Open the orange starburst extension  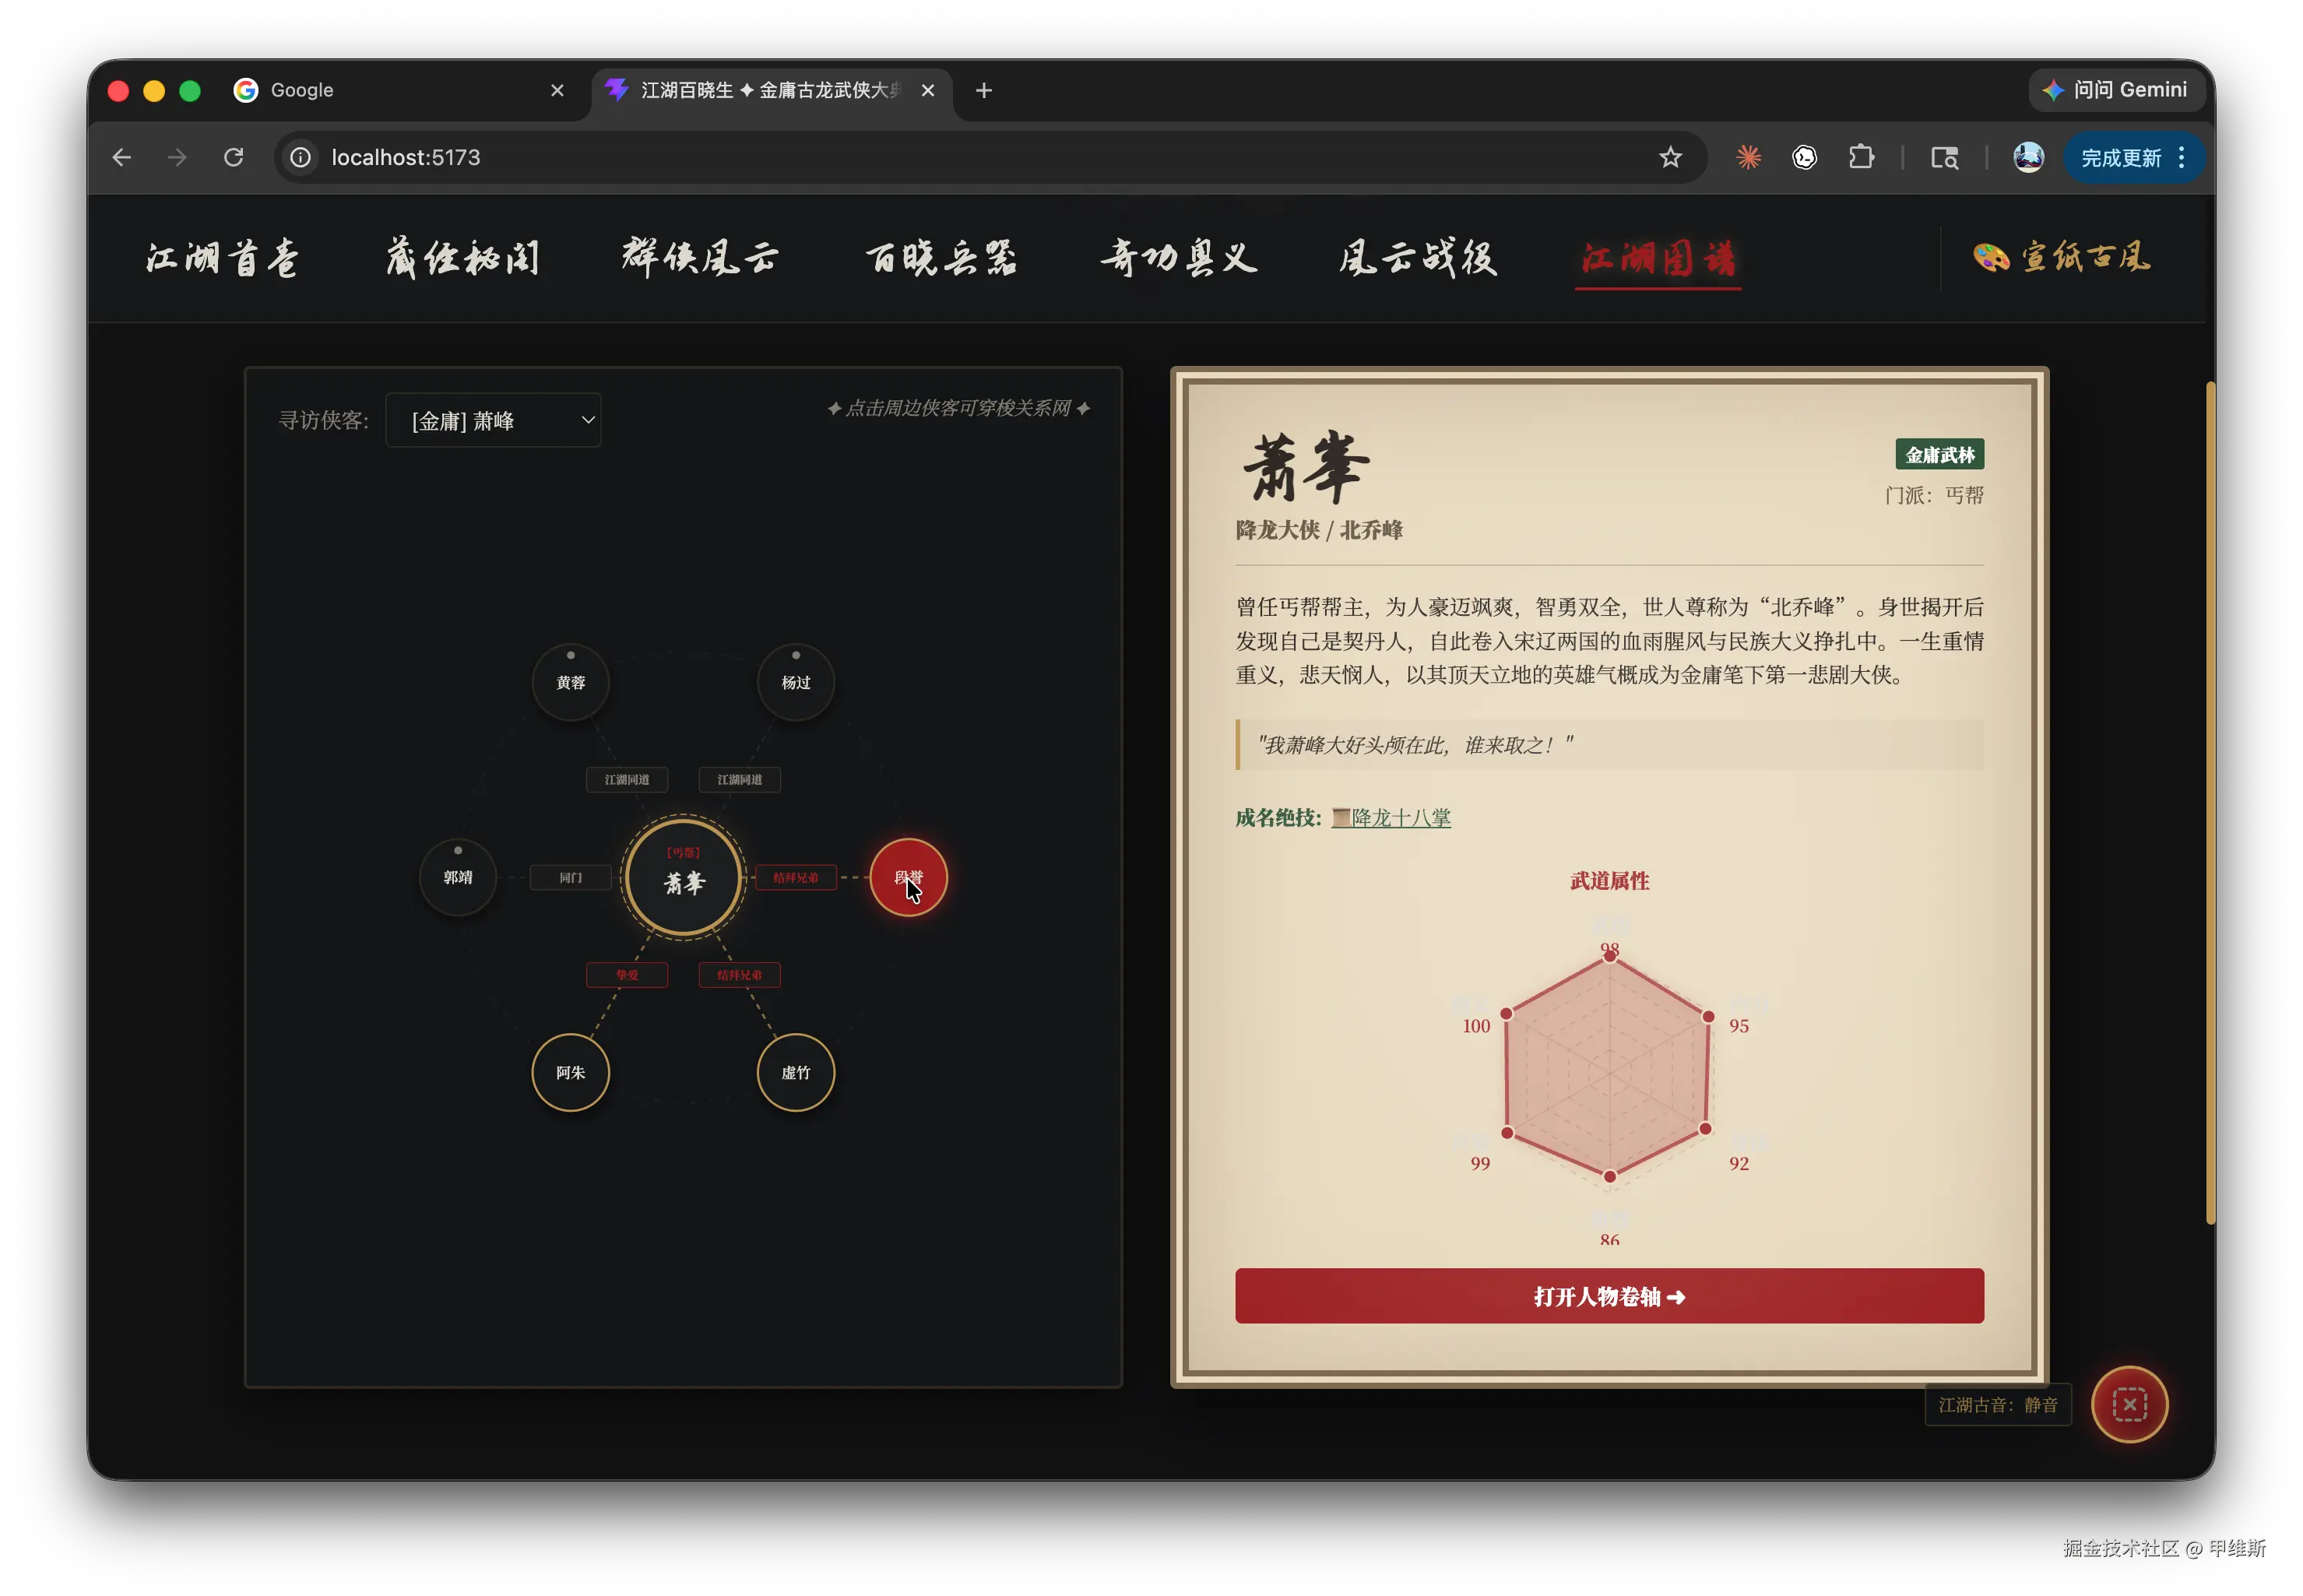pos(1748,157)
